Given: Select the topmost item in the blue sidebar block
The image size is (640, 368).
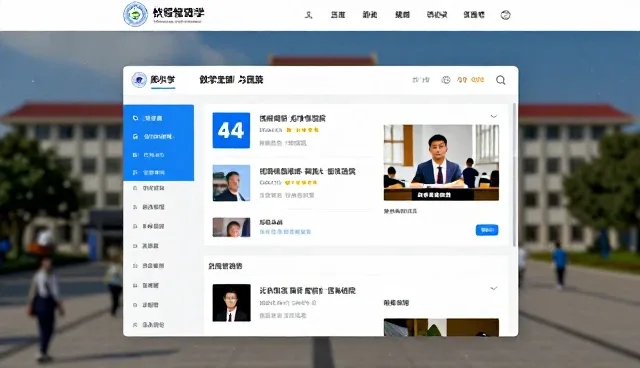Looking at the screenshot, I should click(158, 118).
